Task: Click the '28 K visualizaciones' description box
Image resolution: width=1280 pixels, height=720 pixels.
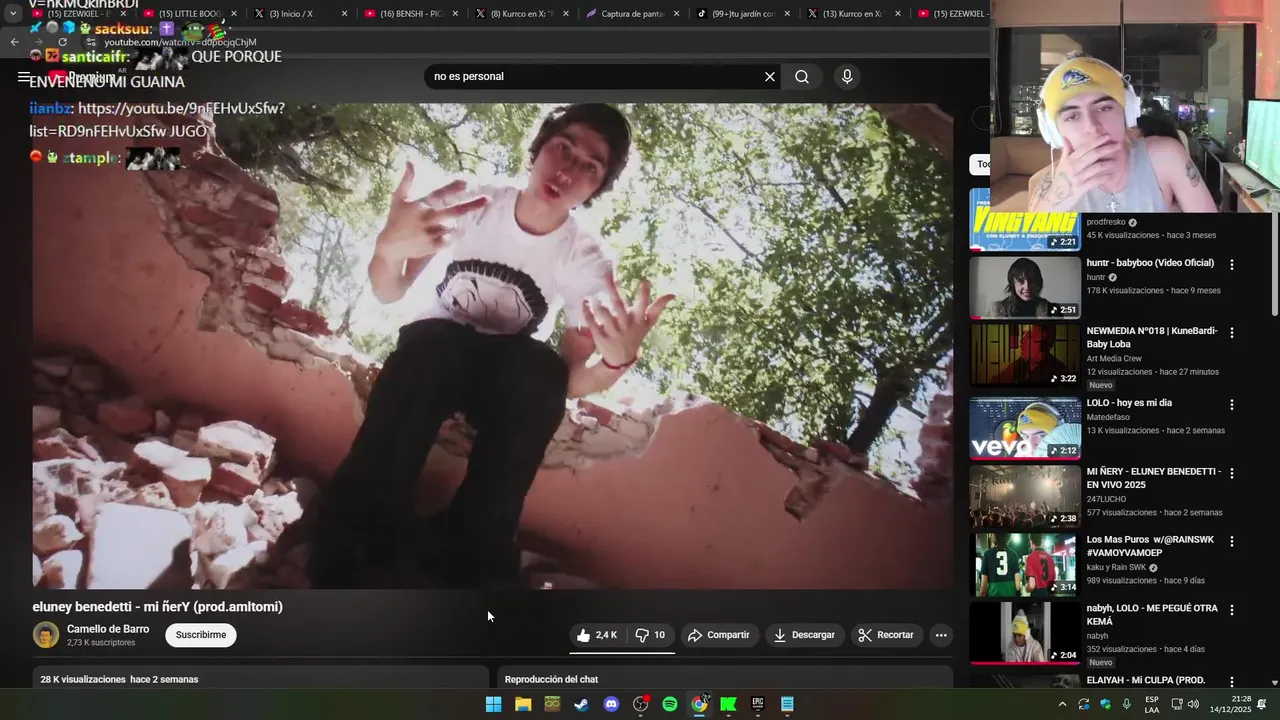Action: point(260,678)
